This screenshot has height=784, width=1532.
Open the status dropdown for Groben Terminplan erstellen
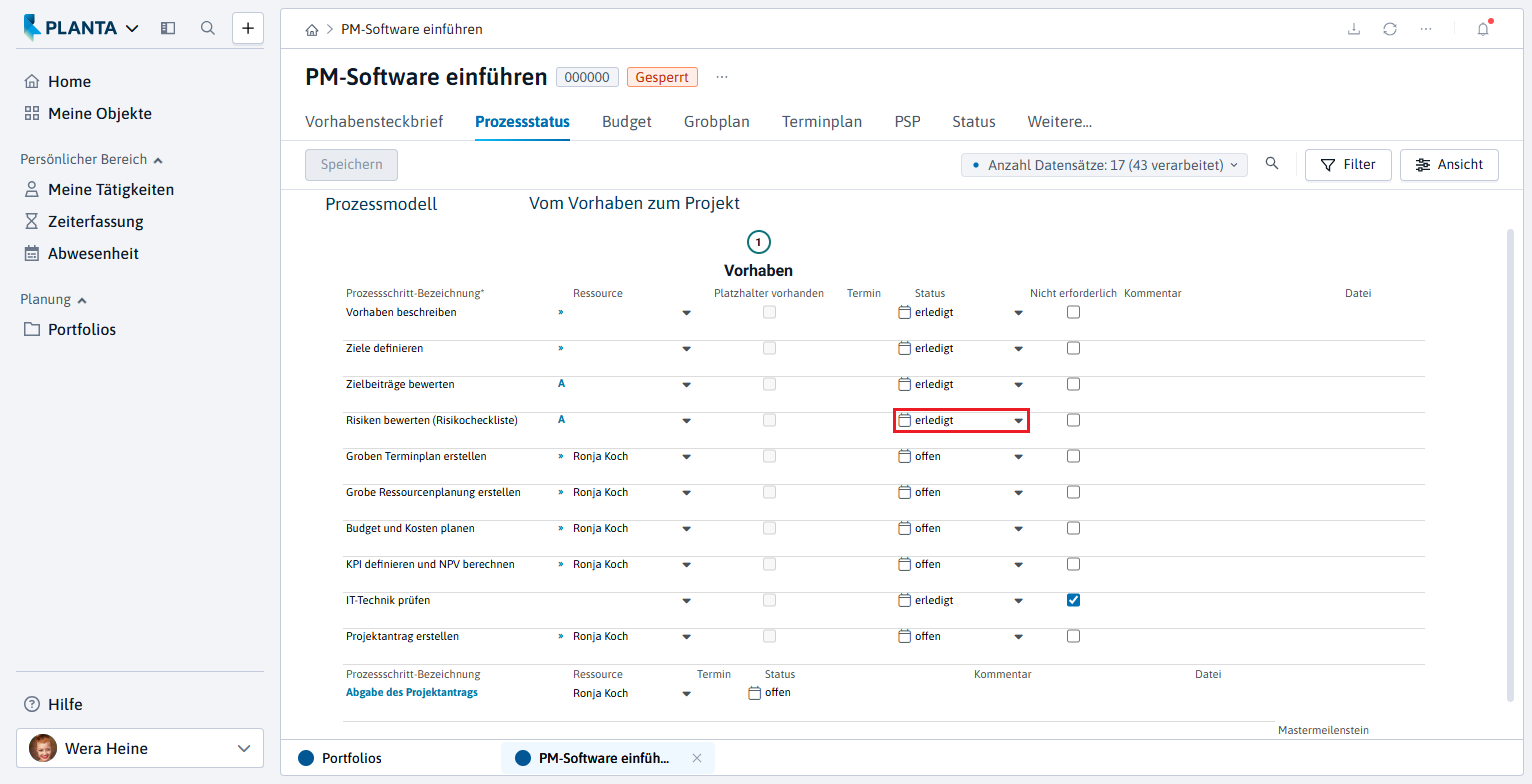pyautogui.click(x=1018, y=457)
